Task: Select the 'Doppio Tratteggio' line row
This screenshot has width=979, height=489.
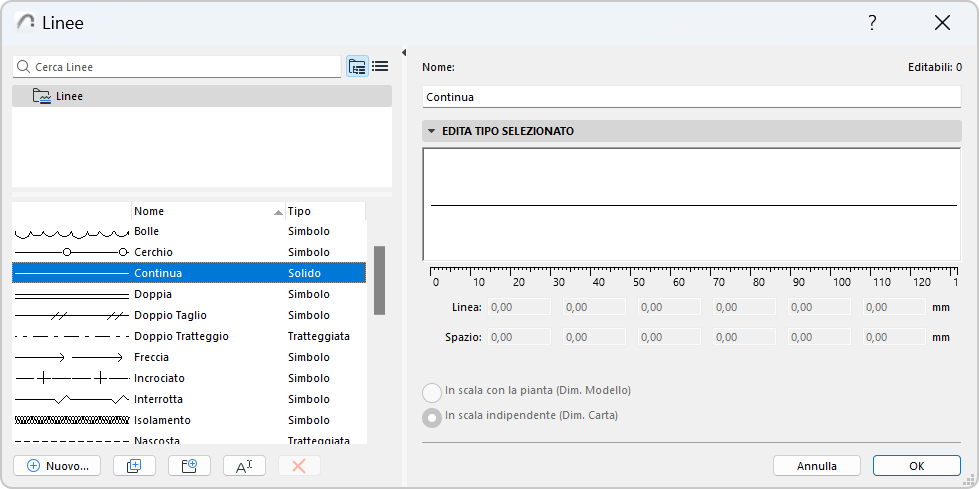Action: (x=189, y=336)
